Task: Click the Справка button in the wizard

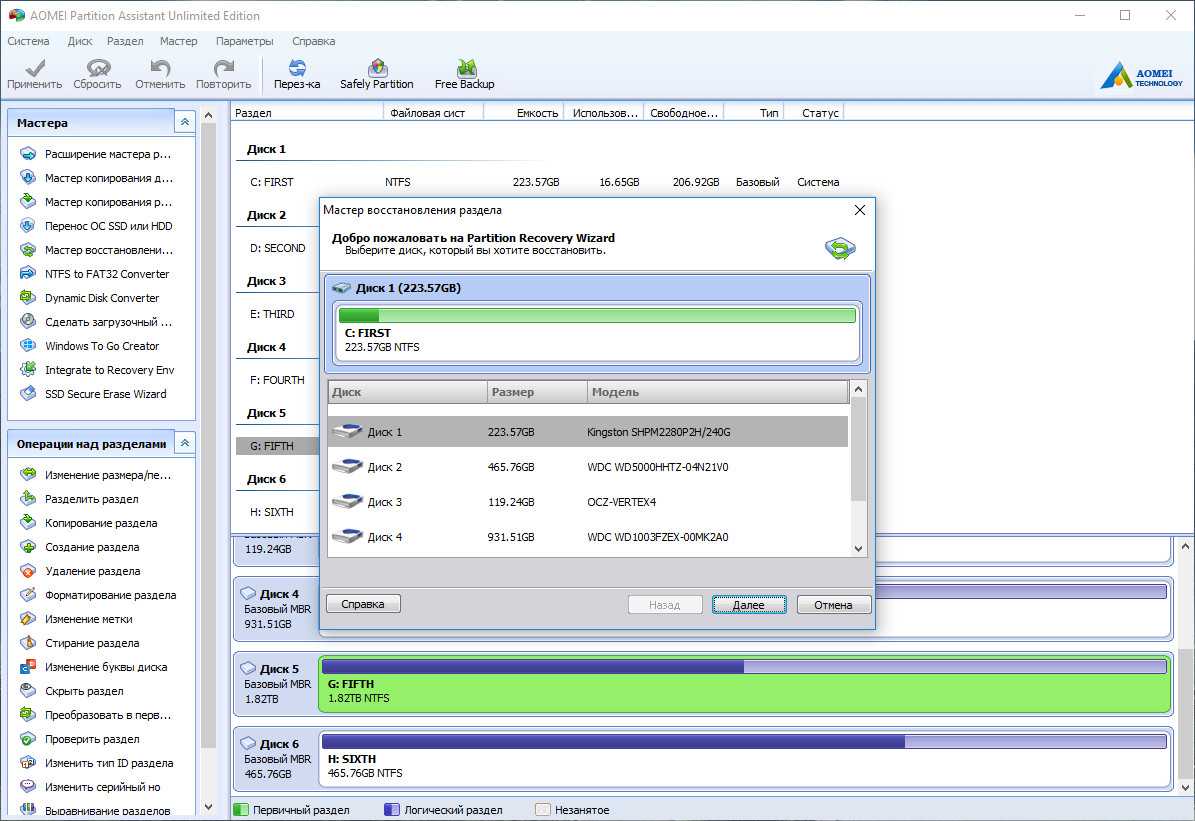Action: coord(363,604)
